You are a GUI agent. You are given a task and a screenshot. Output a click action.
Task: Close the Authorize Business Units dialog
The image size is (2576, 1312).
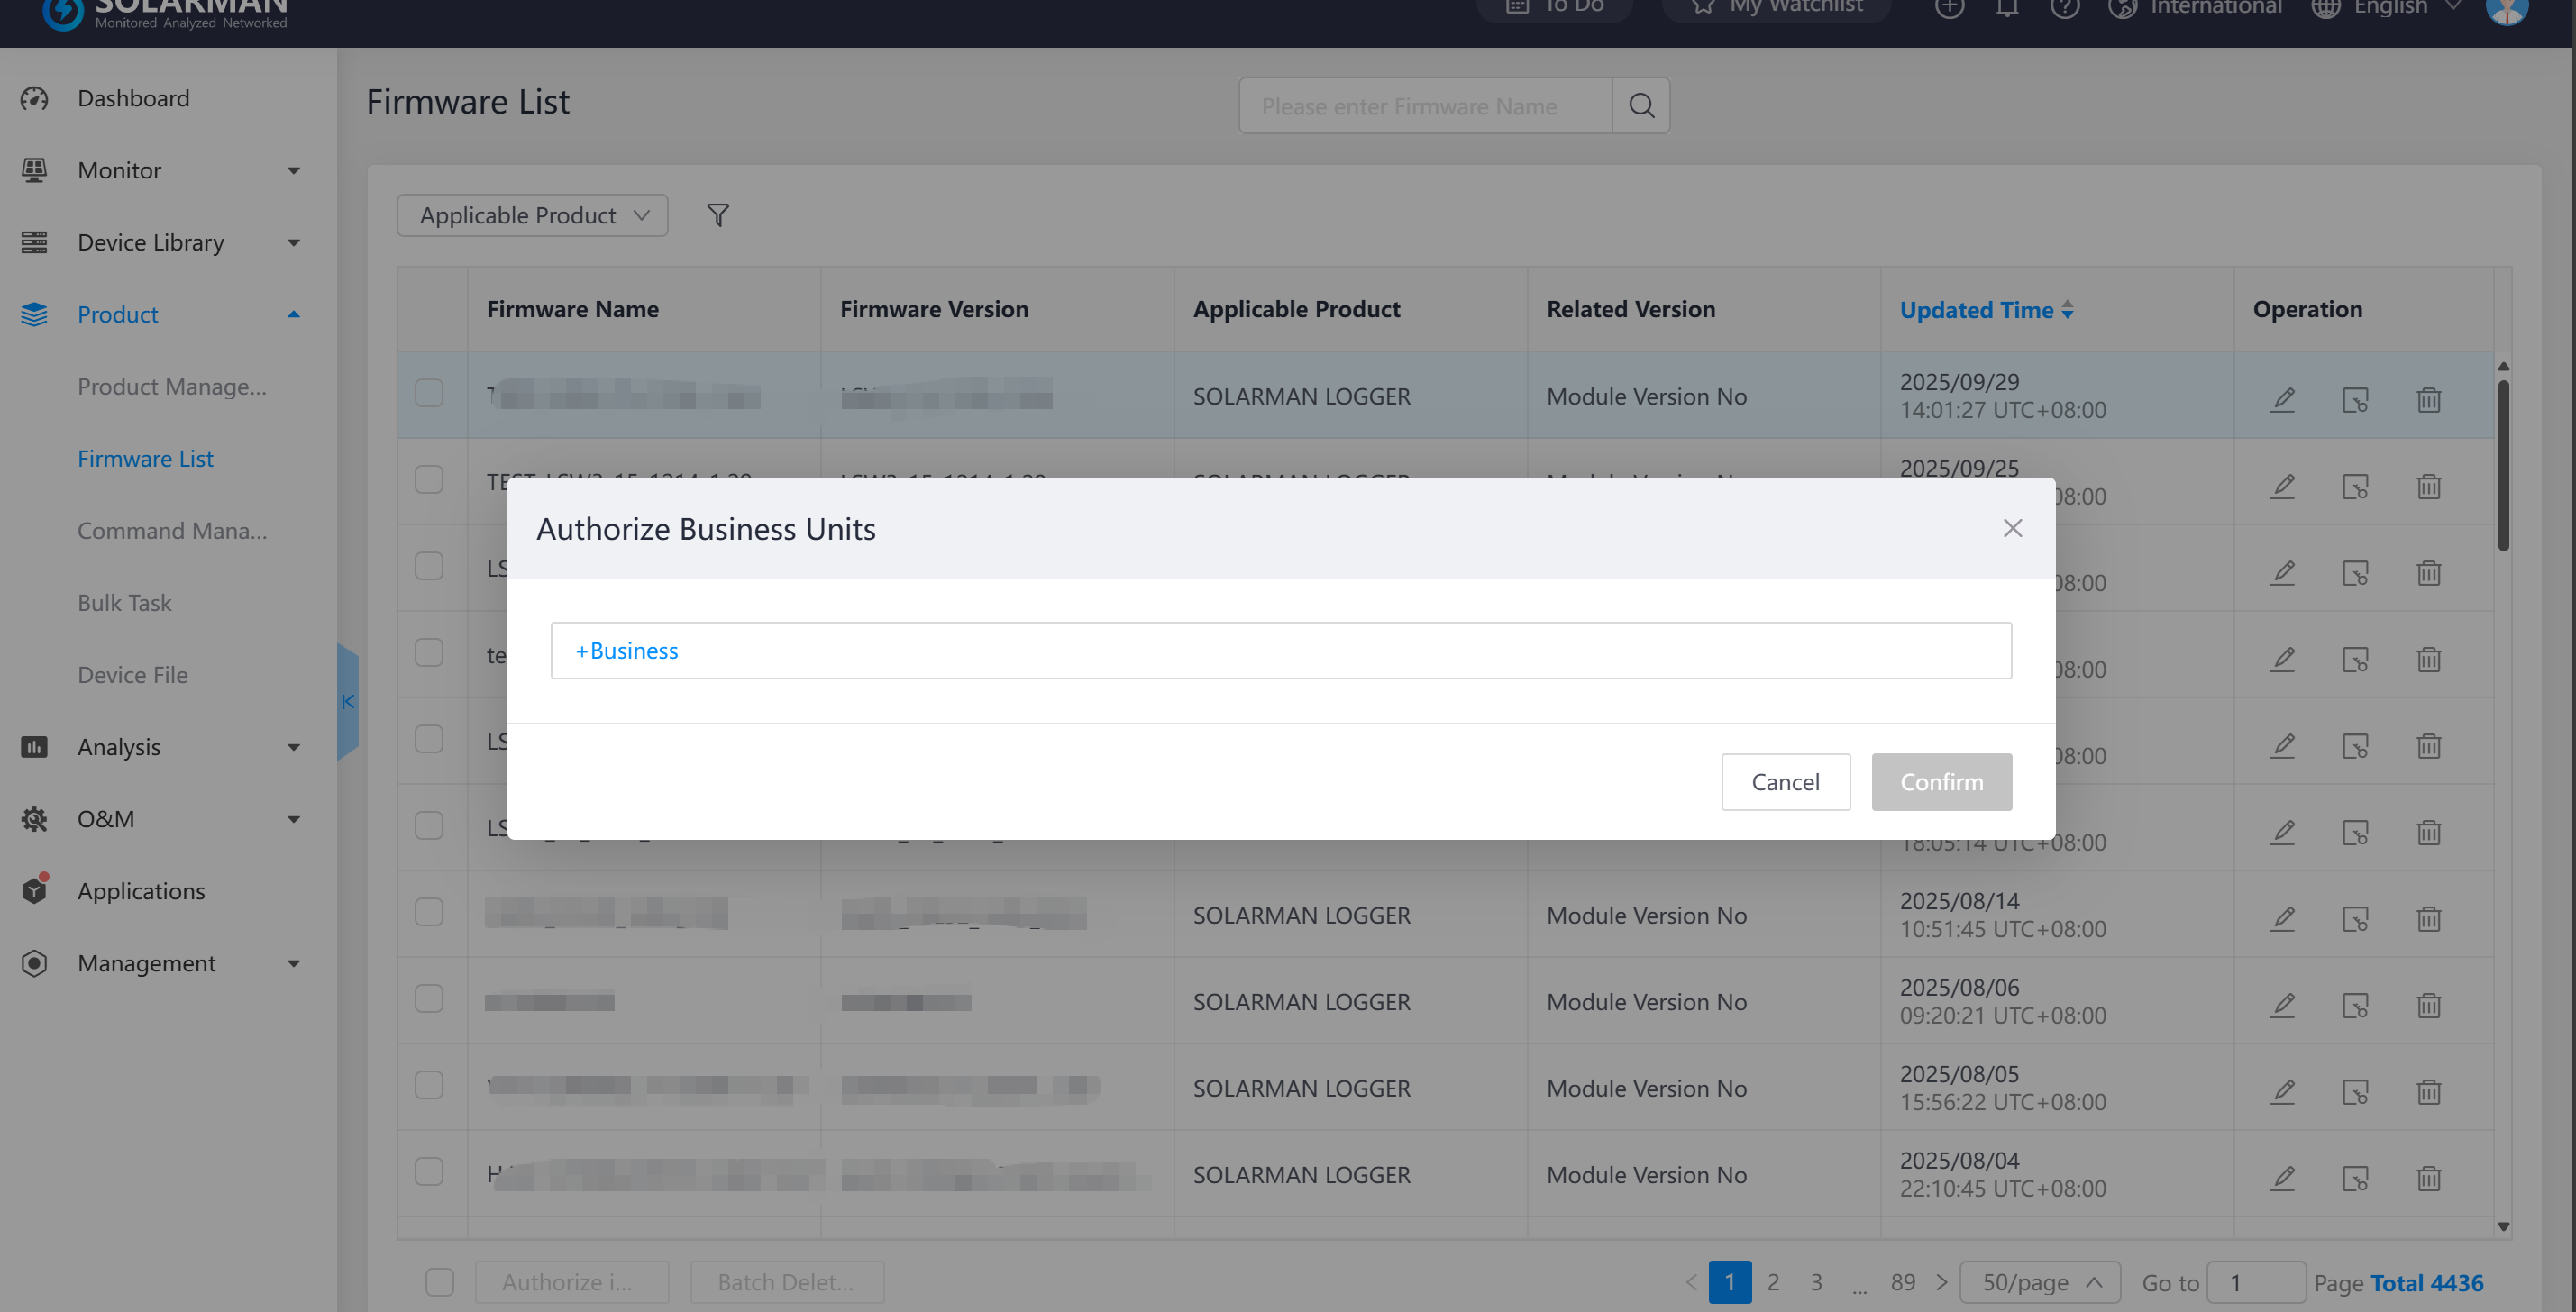pos(2012,528)
